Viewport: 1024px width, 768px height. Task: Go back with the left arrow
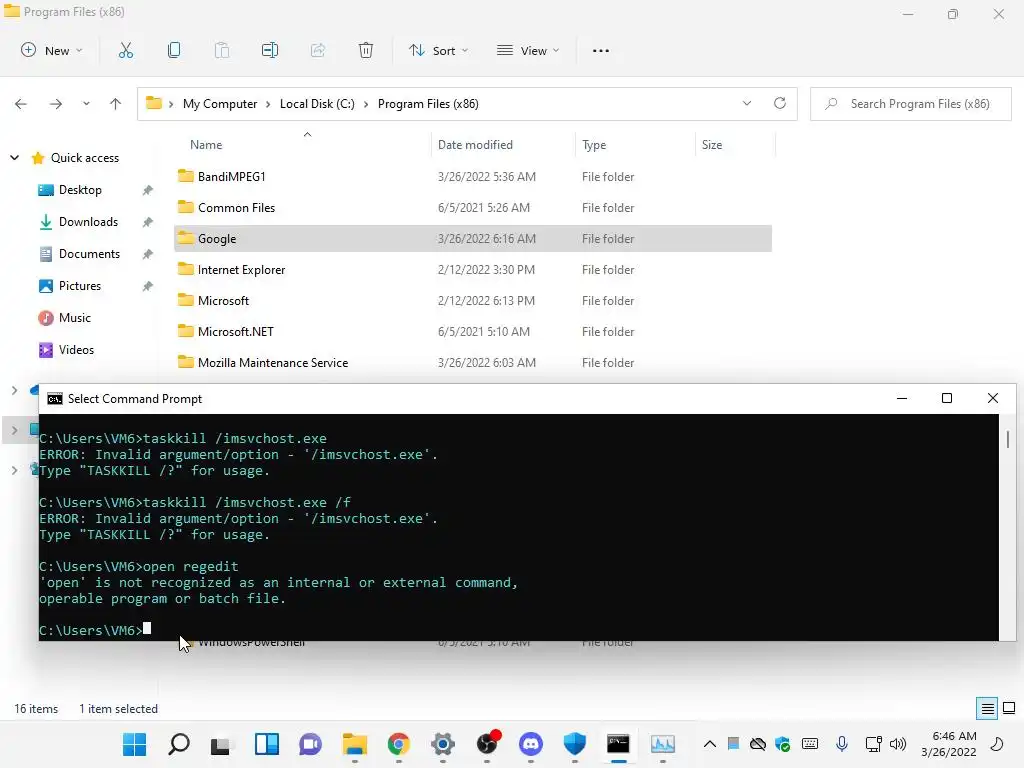coord(21,104)
